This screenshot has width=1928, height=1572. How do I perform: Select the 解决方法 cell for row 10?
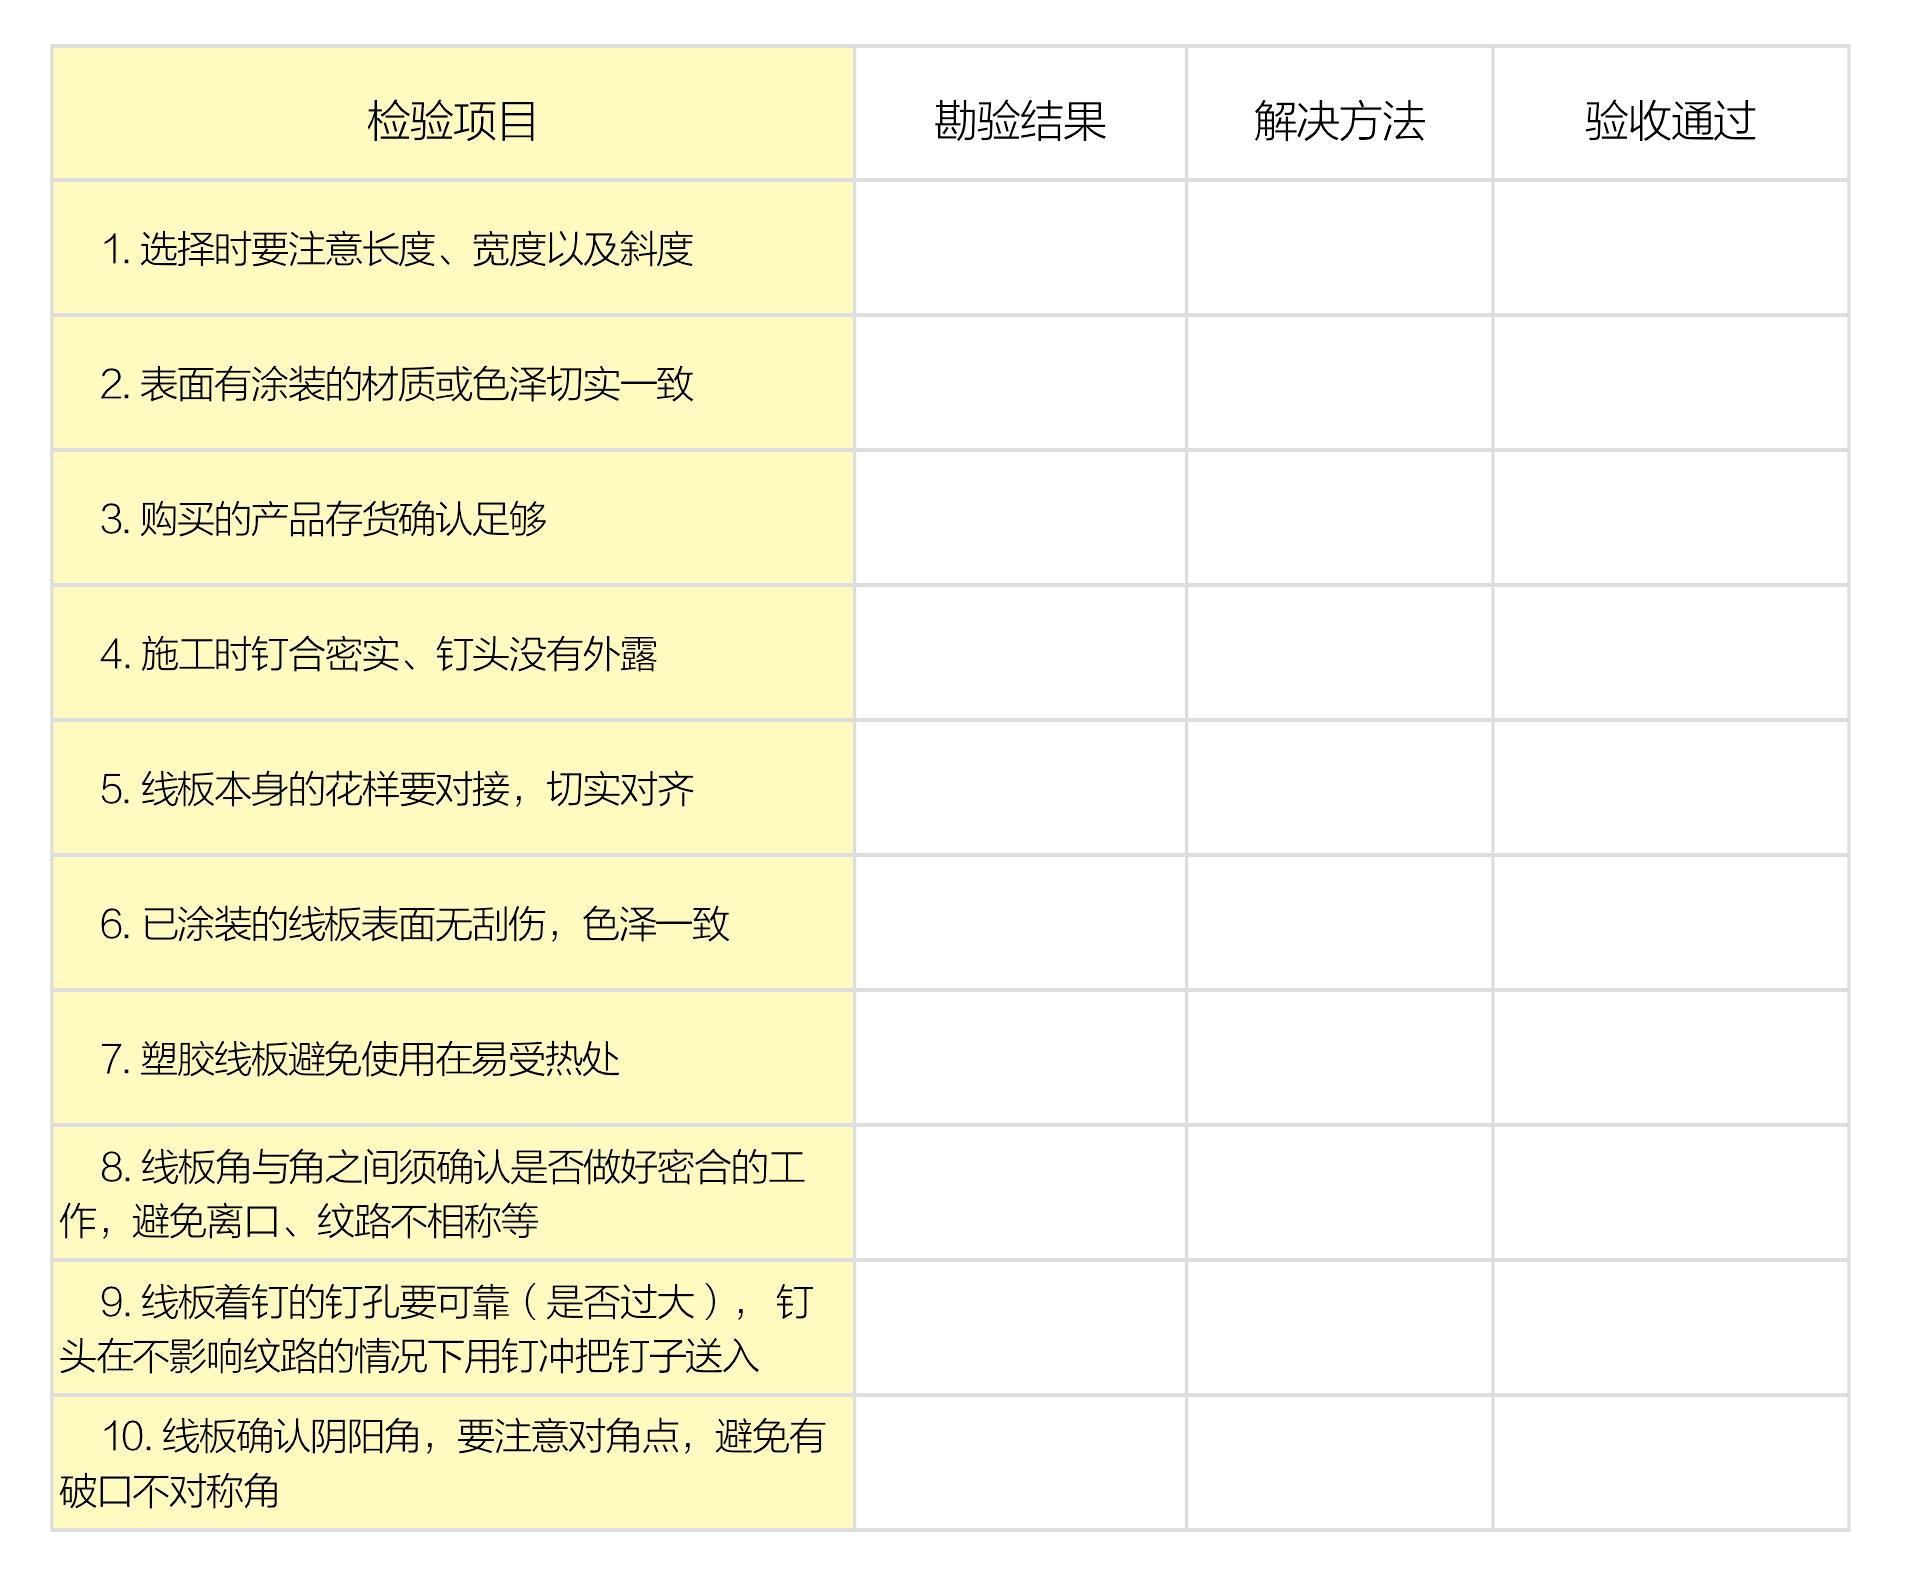tap(1339, 1463)
